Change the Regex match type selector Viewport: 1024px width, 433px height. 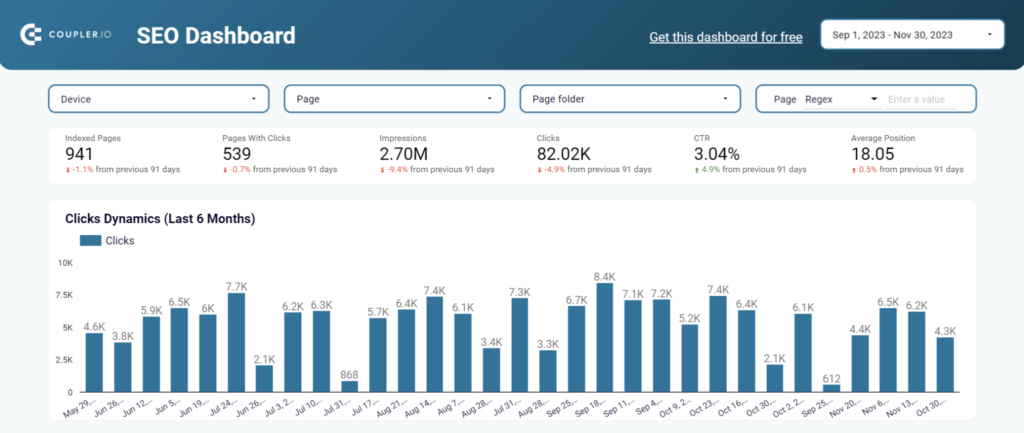tap(840, 99)
